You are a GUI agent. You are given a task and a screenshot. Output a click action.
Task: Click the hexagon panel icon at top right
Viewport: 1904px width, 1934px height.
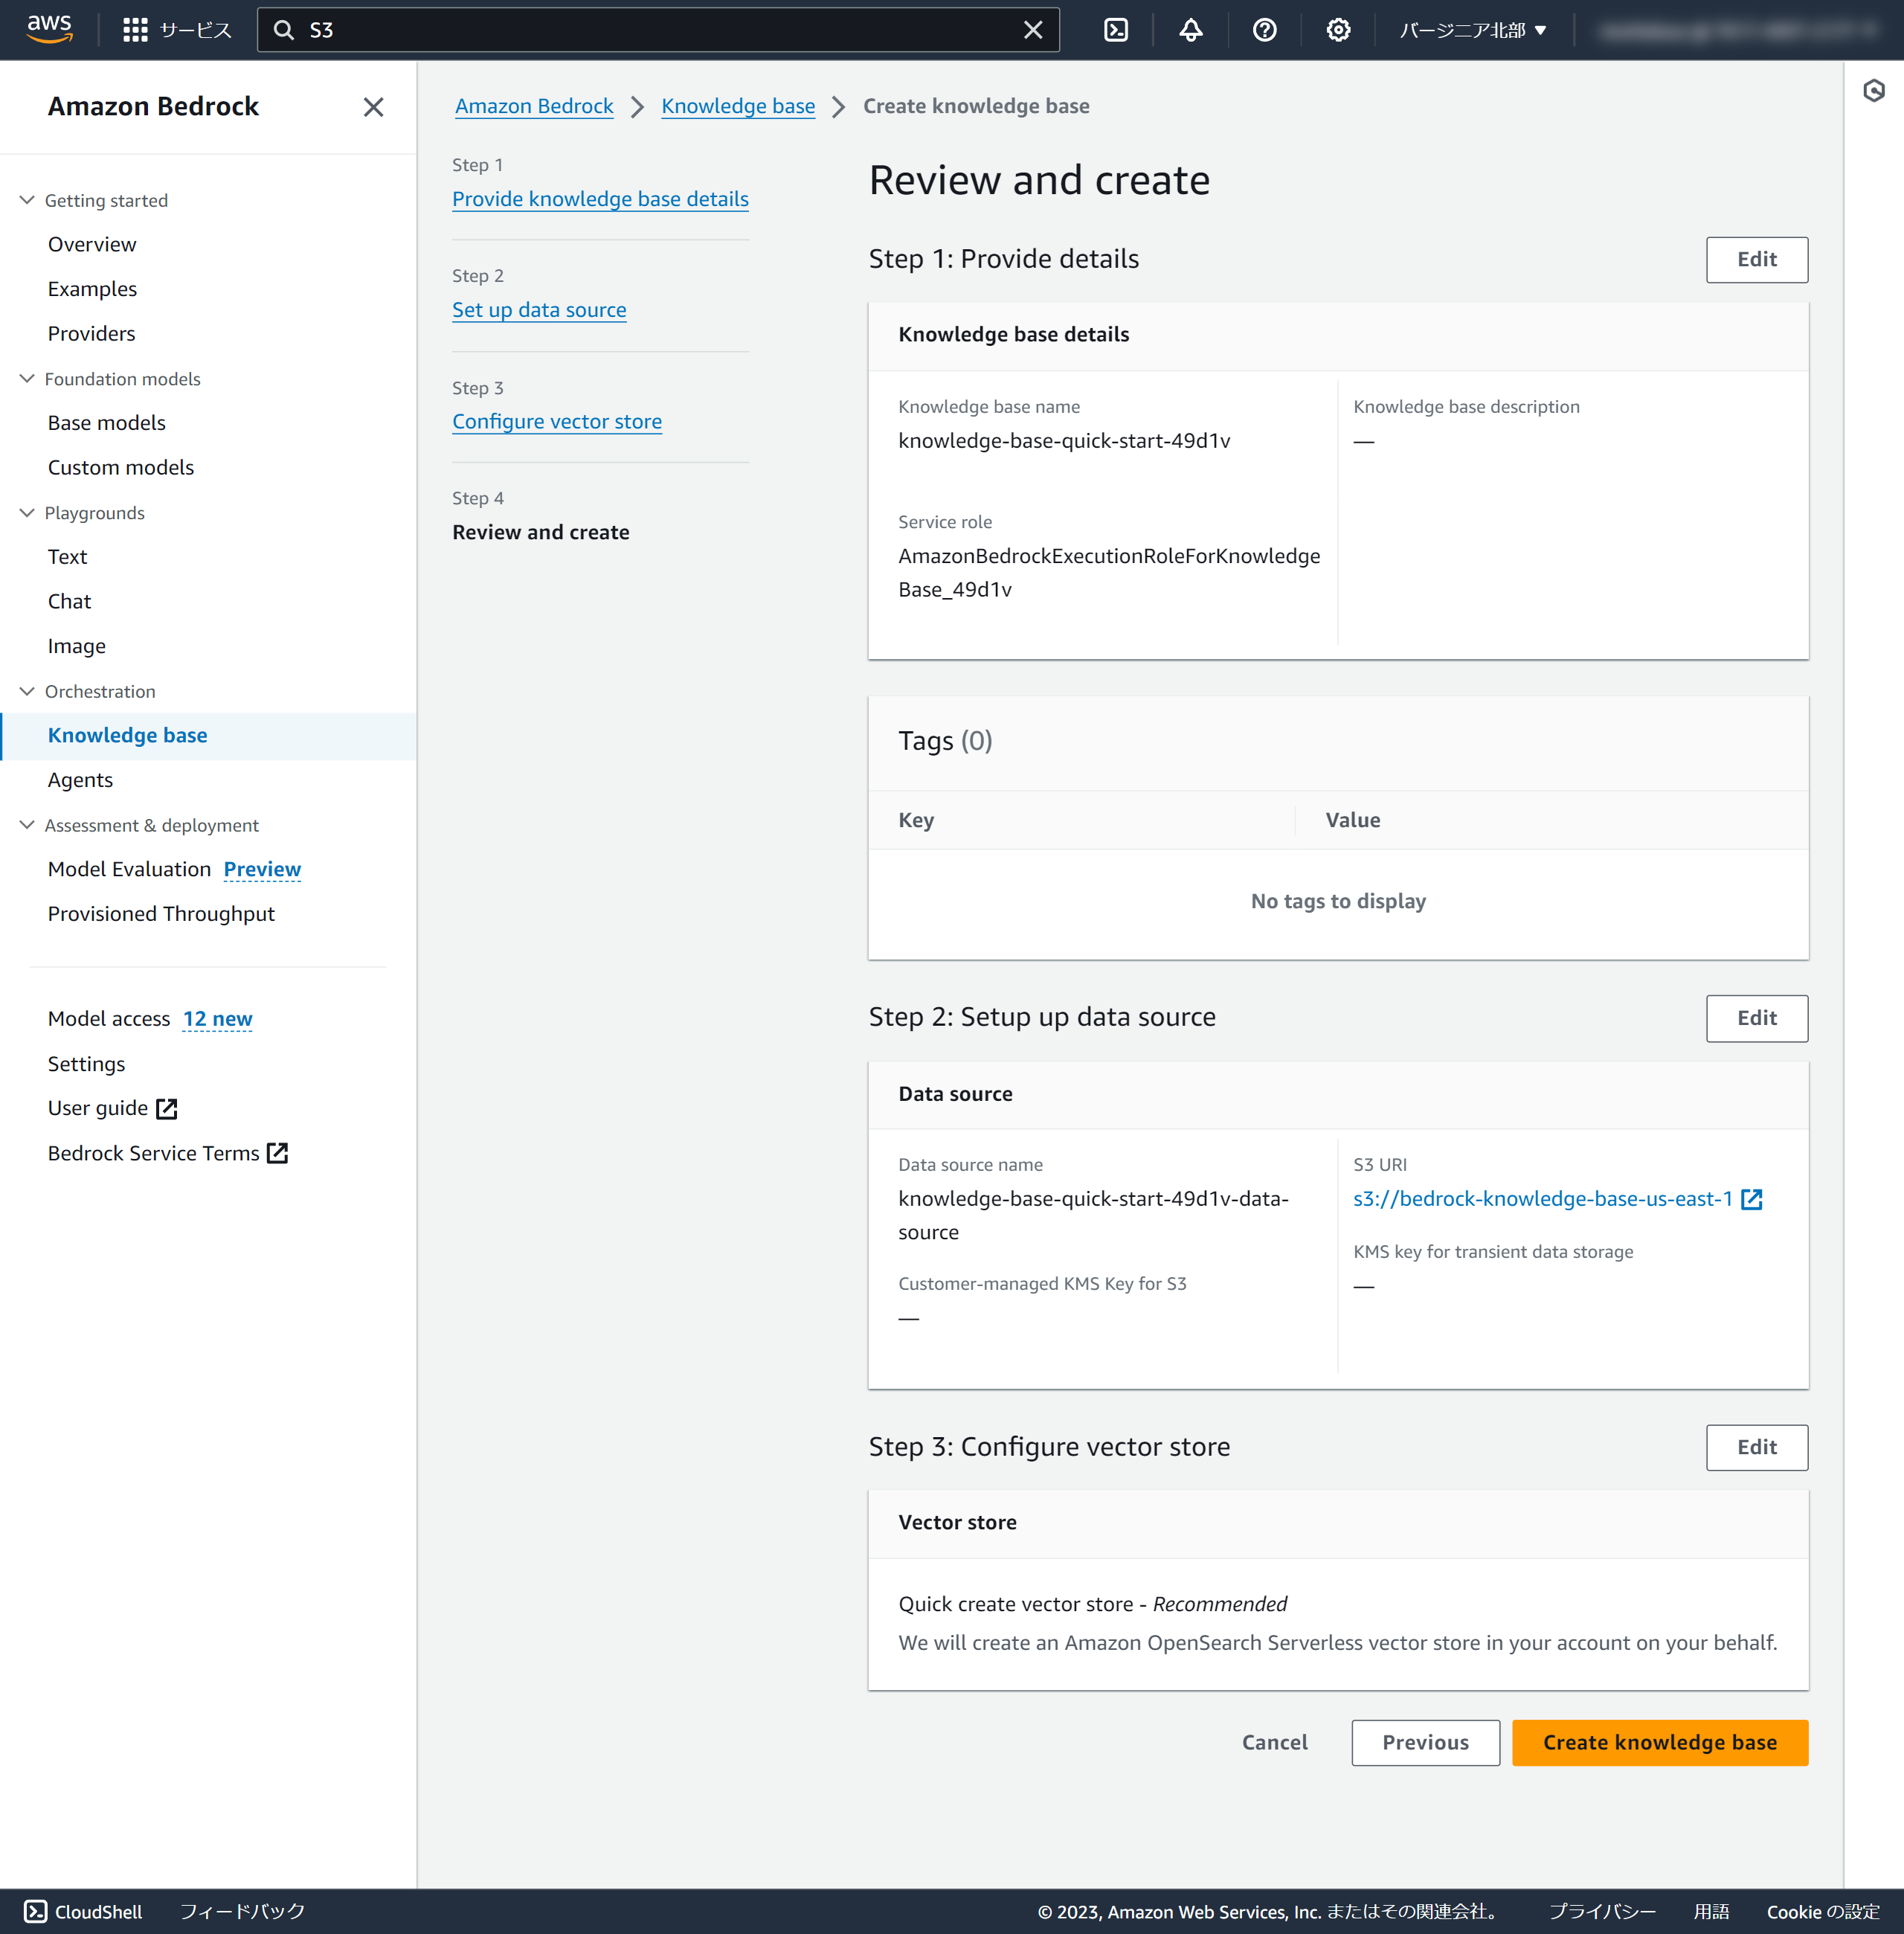[1873, 91]
